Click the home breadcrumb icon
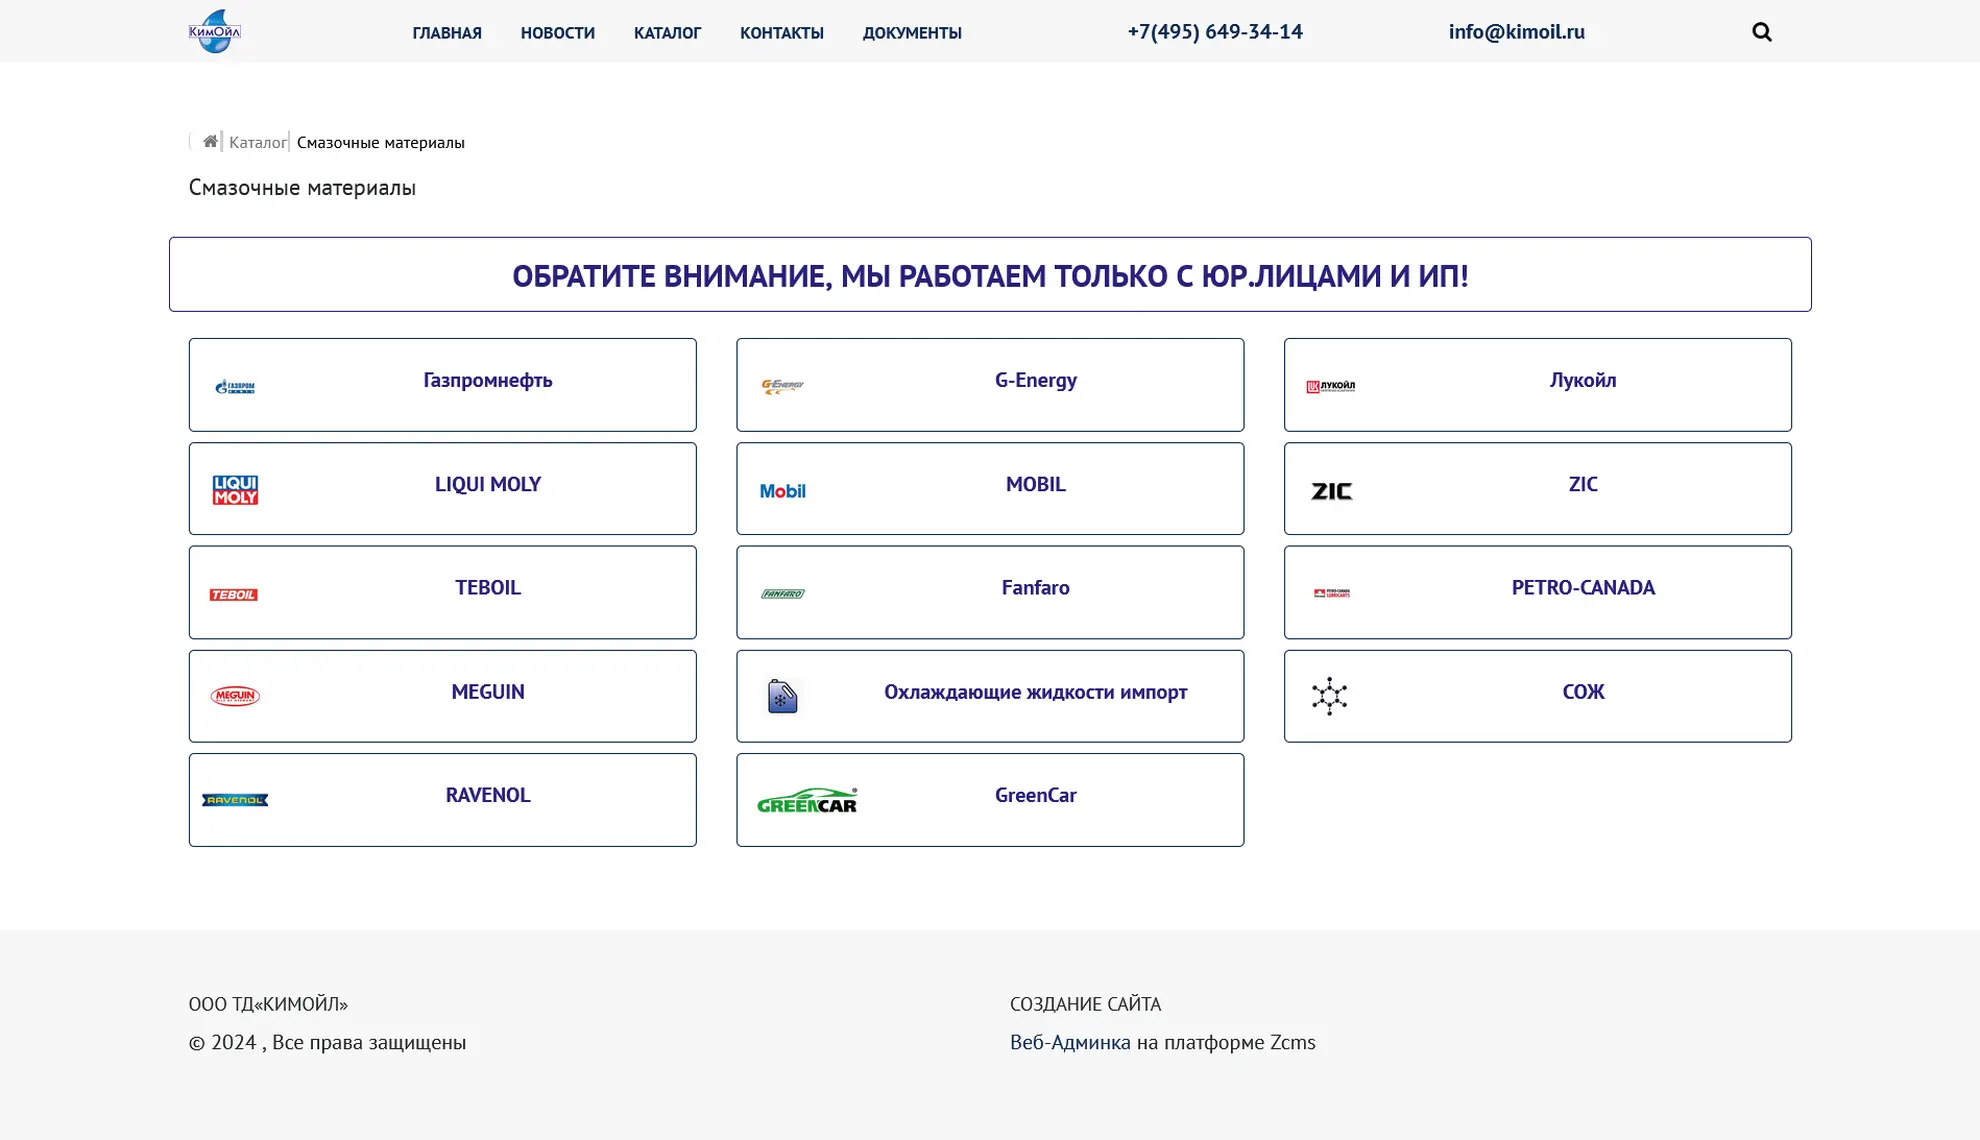This screenshot has height=1140, width=1980. tap(210, 141)
